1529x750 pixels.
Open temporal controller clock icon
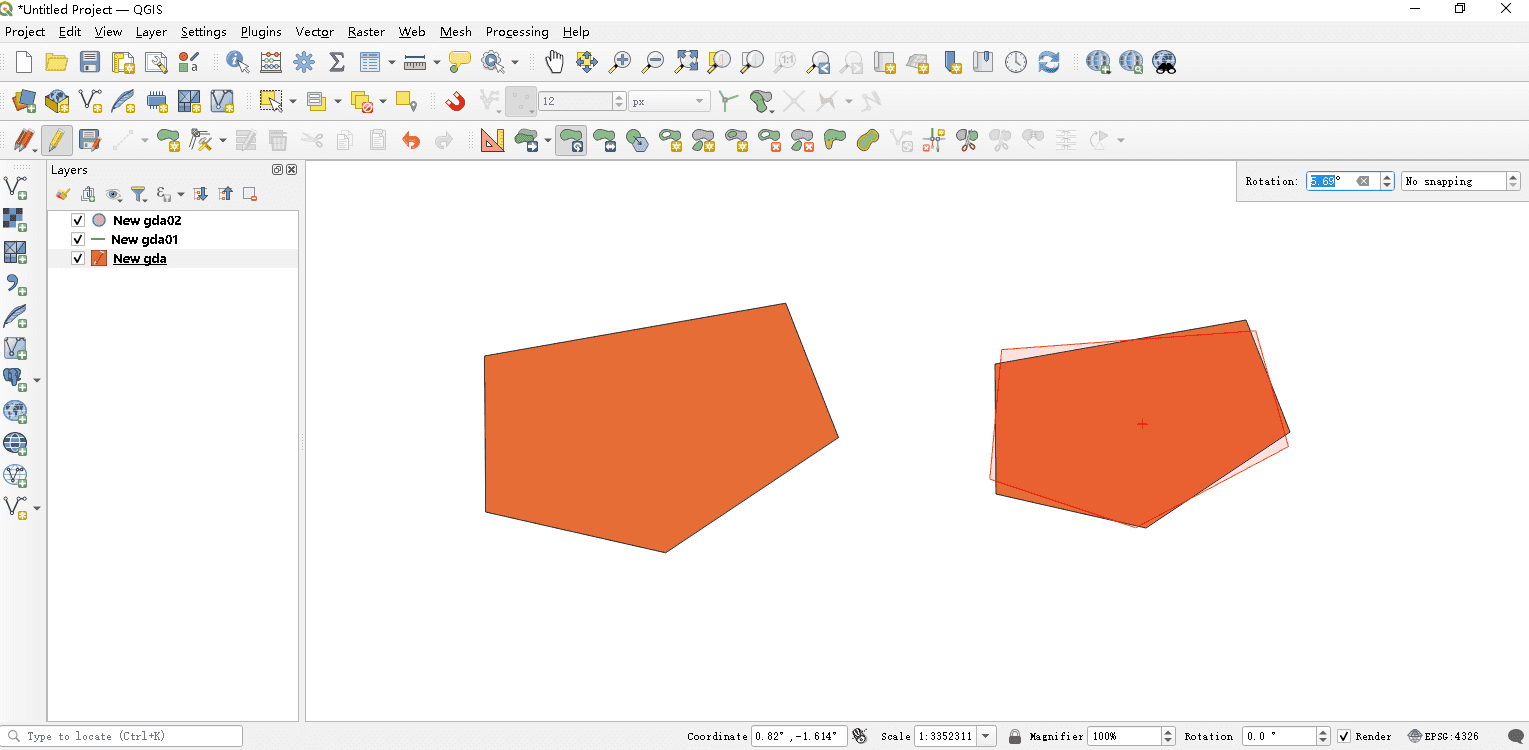coord(1016,62)
